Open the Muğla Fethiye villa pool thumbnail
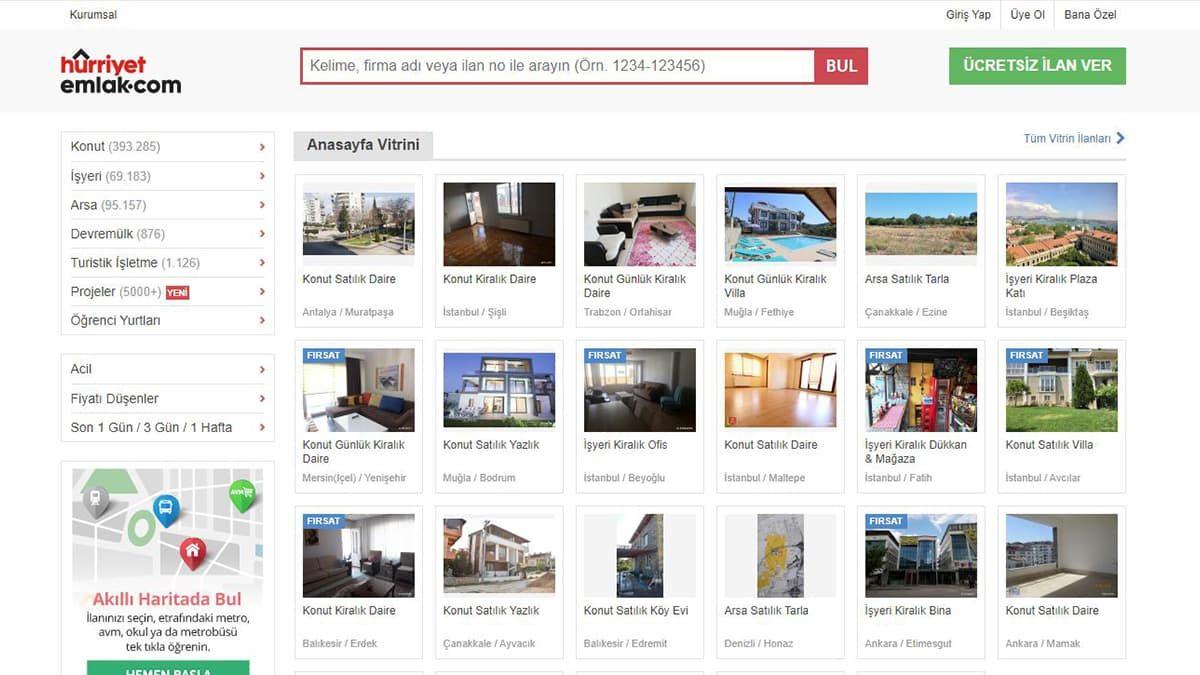 (780, 222)
